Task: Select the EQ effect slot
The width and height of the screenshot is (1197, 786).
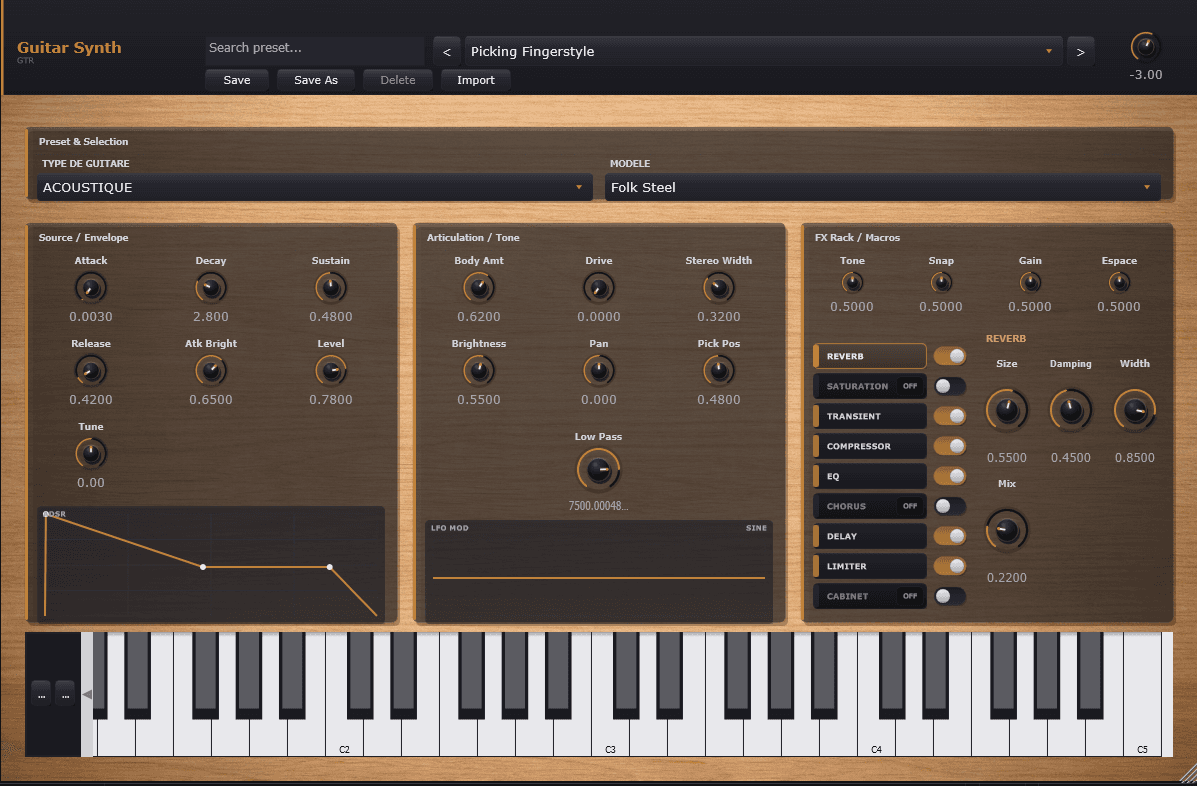Action: 870,476
